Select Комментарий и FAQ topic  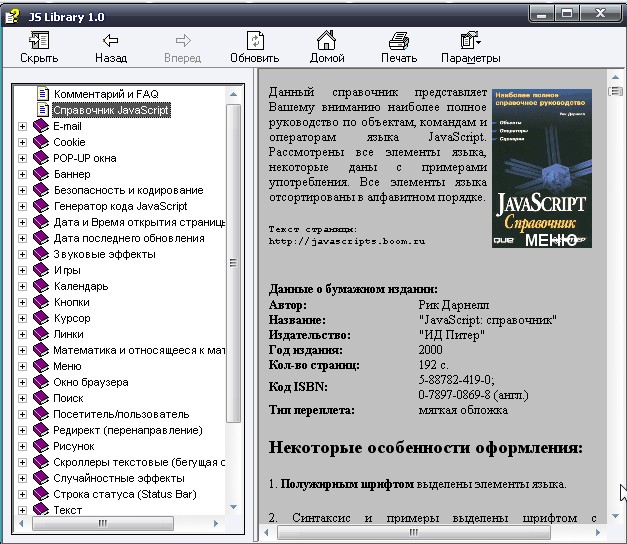click(106, 94)
